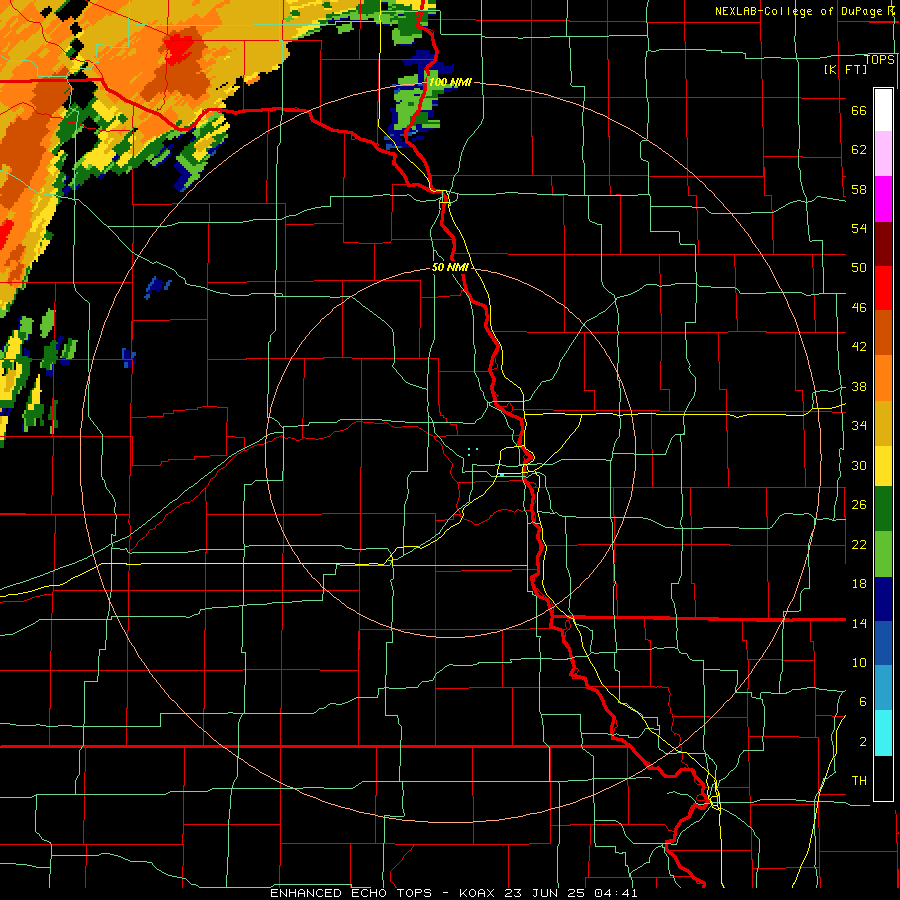The image size is (900, 900).
Task: Click the TH threshold label
Action: pyautogui.click(x=859, y=781)
